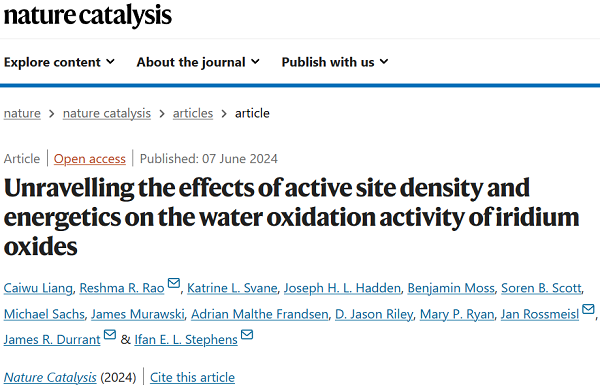Expand the Publish with us dropdown
Image resolution: width=600 pixels, height=387 pixels.
click(335, 62)
